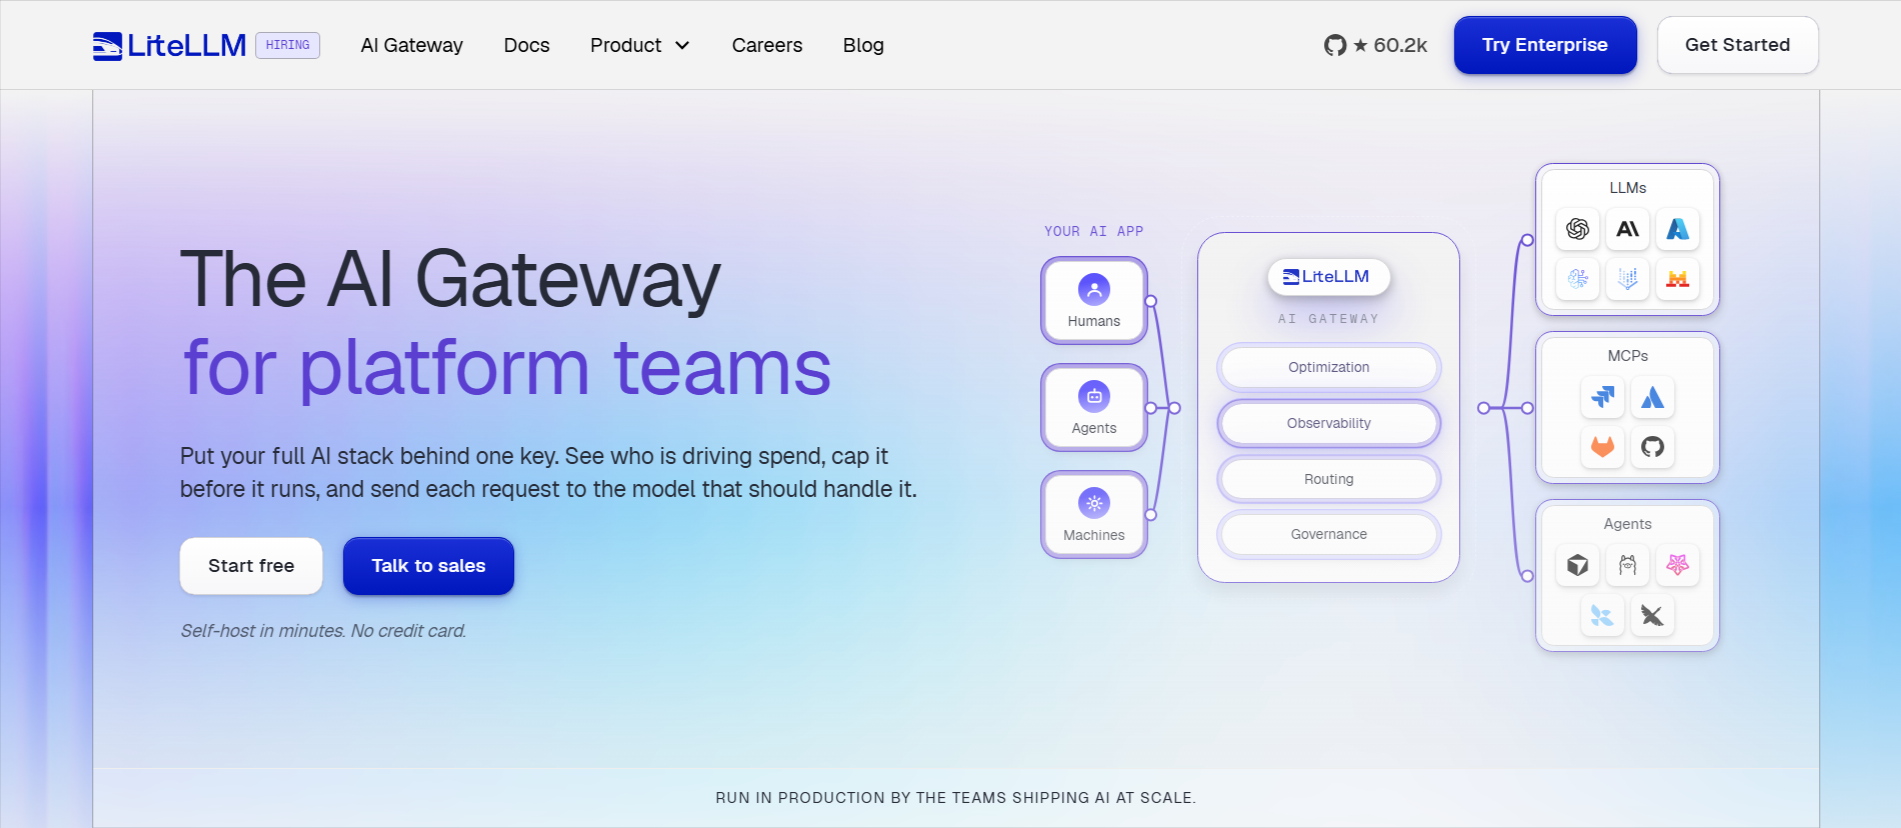
Task: Click the pink flower icon in the Agents panel
Action: [x=1678, y=565]
